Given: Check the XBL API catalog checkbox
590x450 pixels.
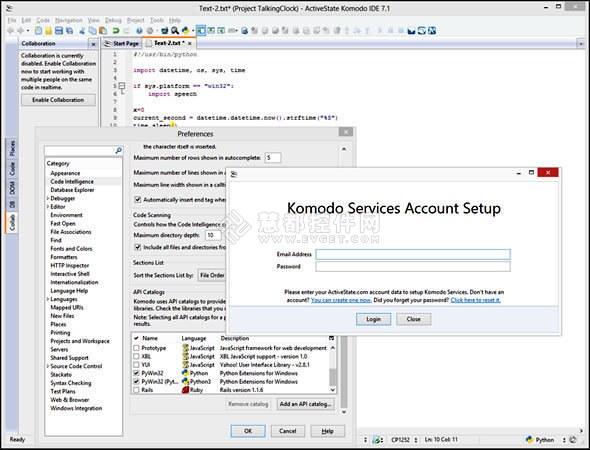Looking at the screenshot, I should point(136,356).
